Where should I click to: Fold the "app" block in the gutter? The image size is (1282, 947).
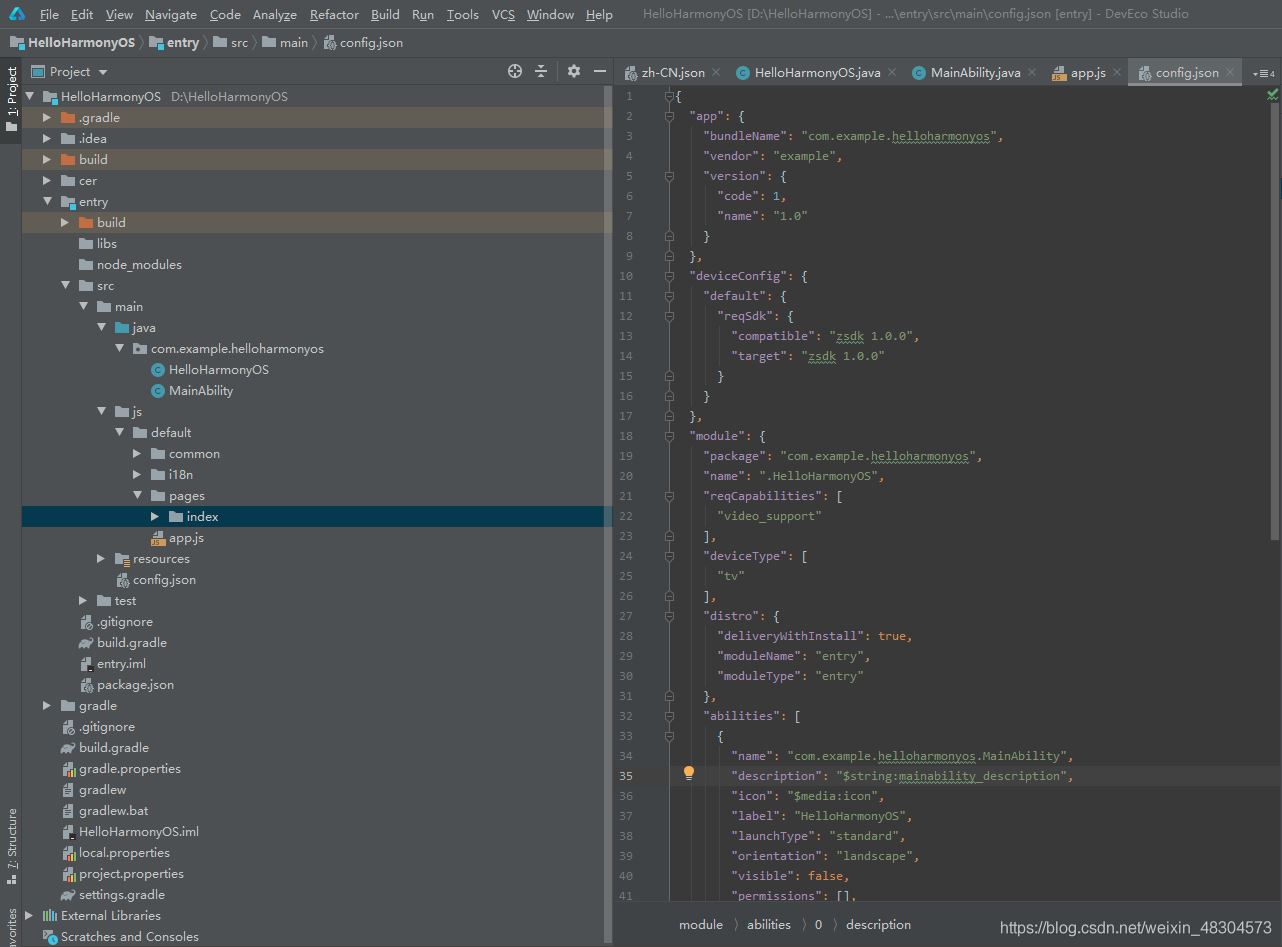[669, 116]
